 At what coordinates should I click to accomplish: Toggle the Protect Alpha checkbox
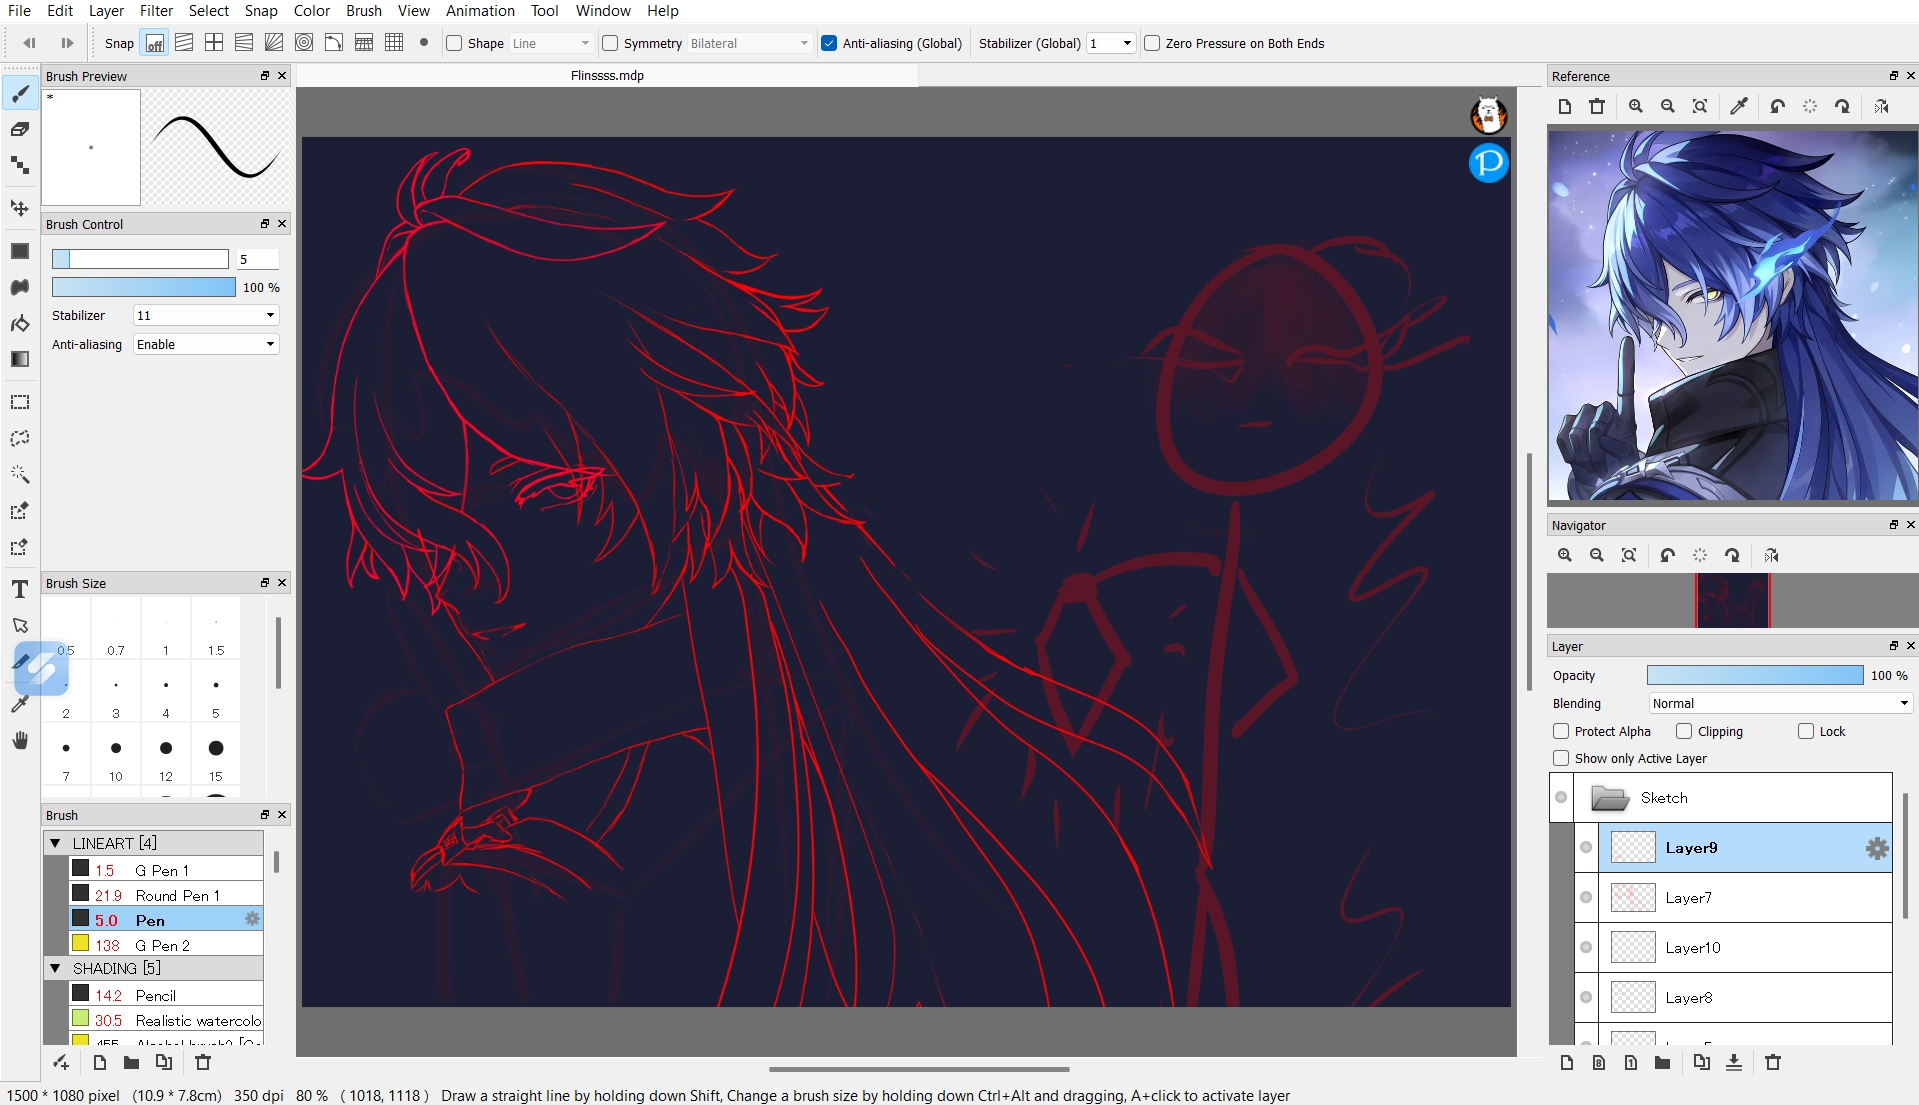click(x=1561, y=731)
